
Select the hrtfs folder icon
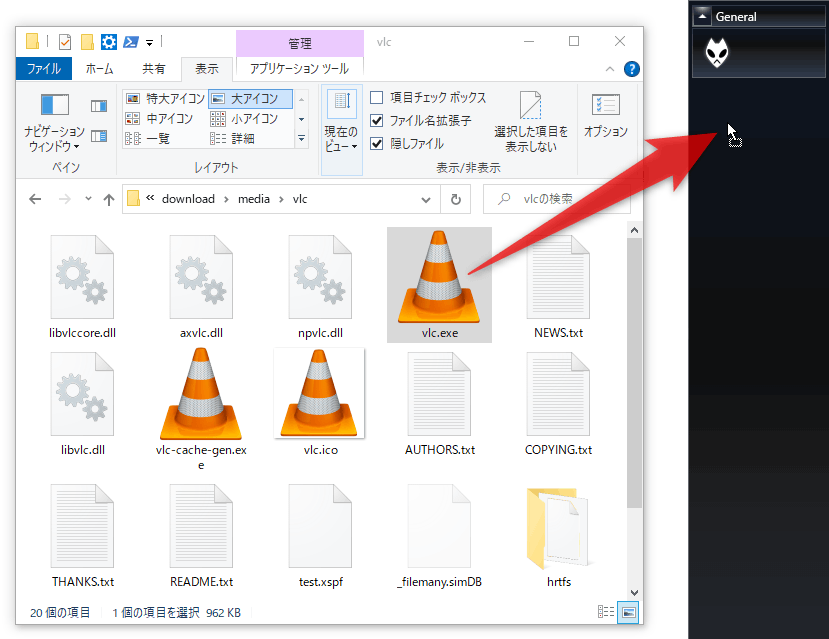[558, 527]
